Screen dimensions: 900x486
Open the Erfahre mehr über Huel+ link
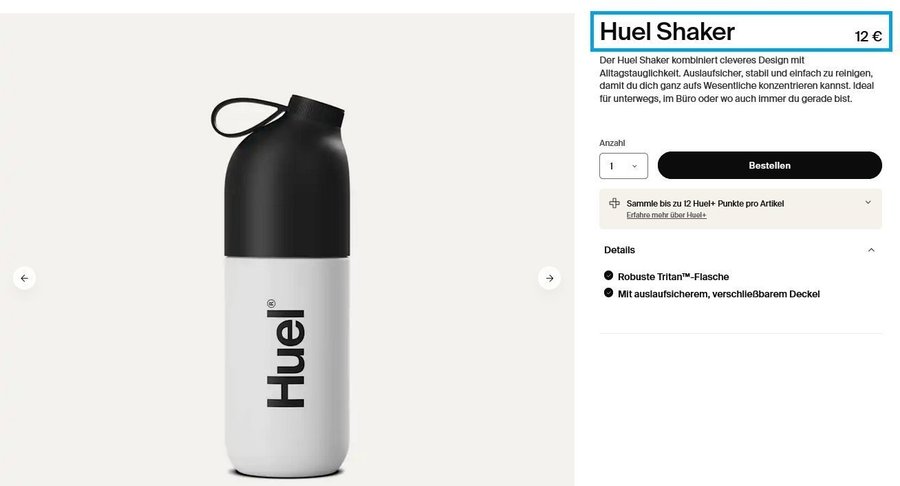tap(666, 215)
